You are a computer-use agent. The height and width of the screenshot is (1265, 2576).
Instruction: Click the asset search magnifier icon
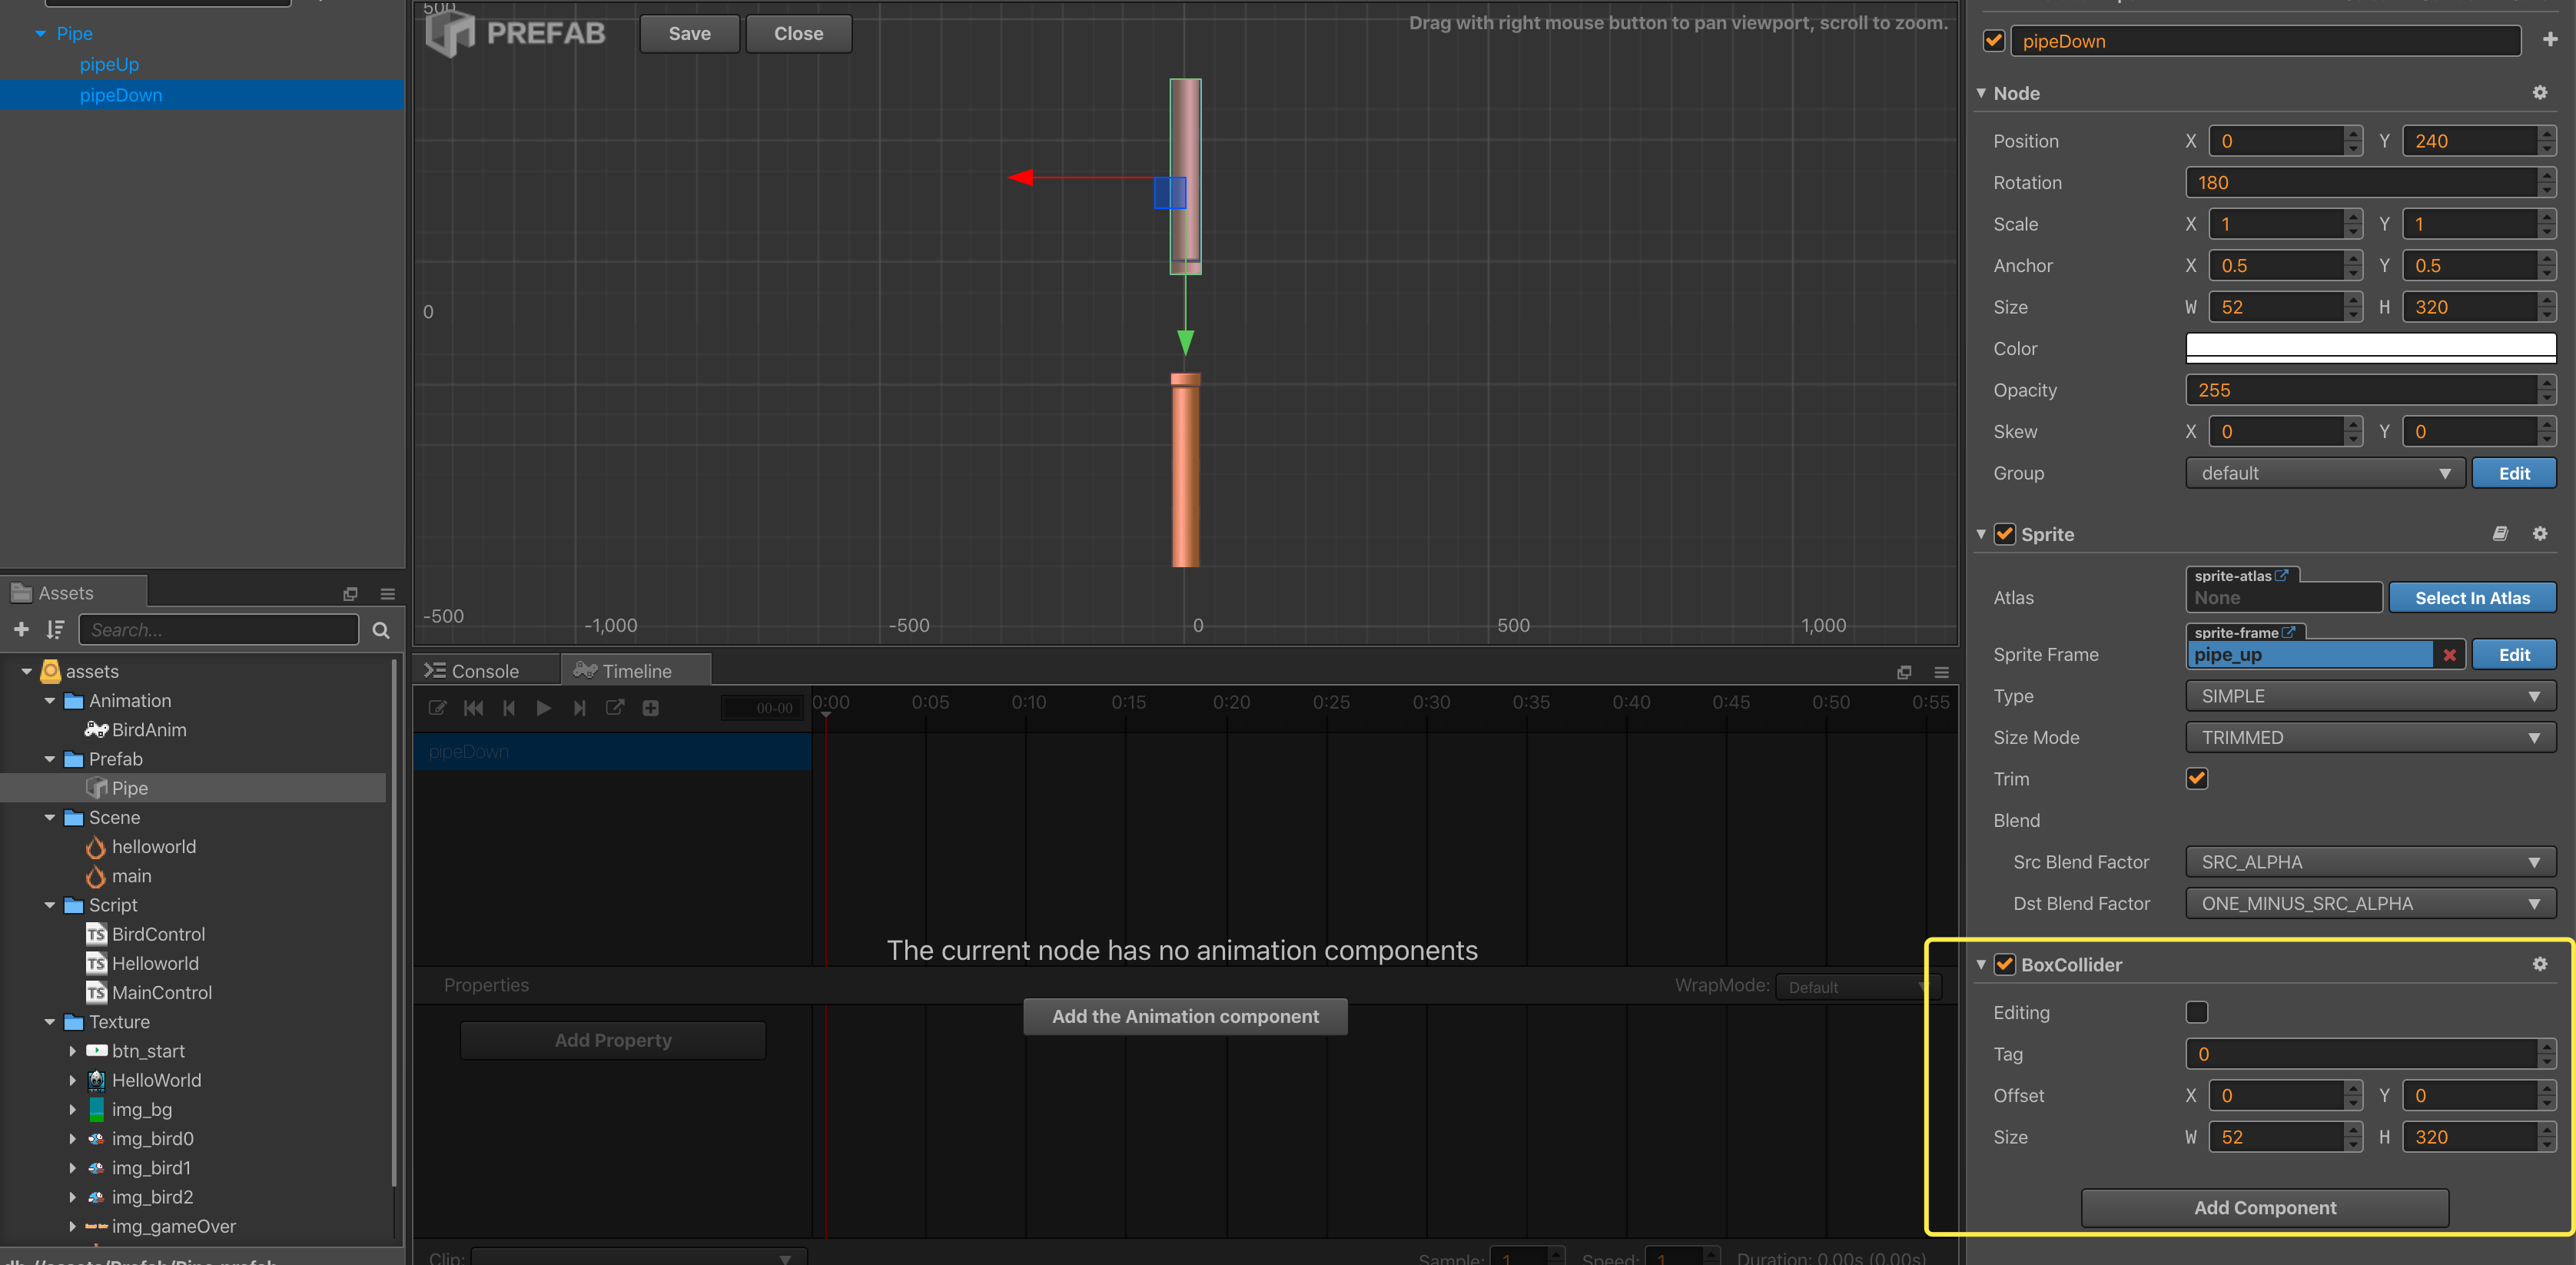(x=380, y=630)
